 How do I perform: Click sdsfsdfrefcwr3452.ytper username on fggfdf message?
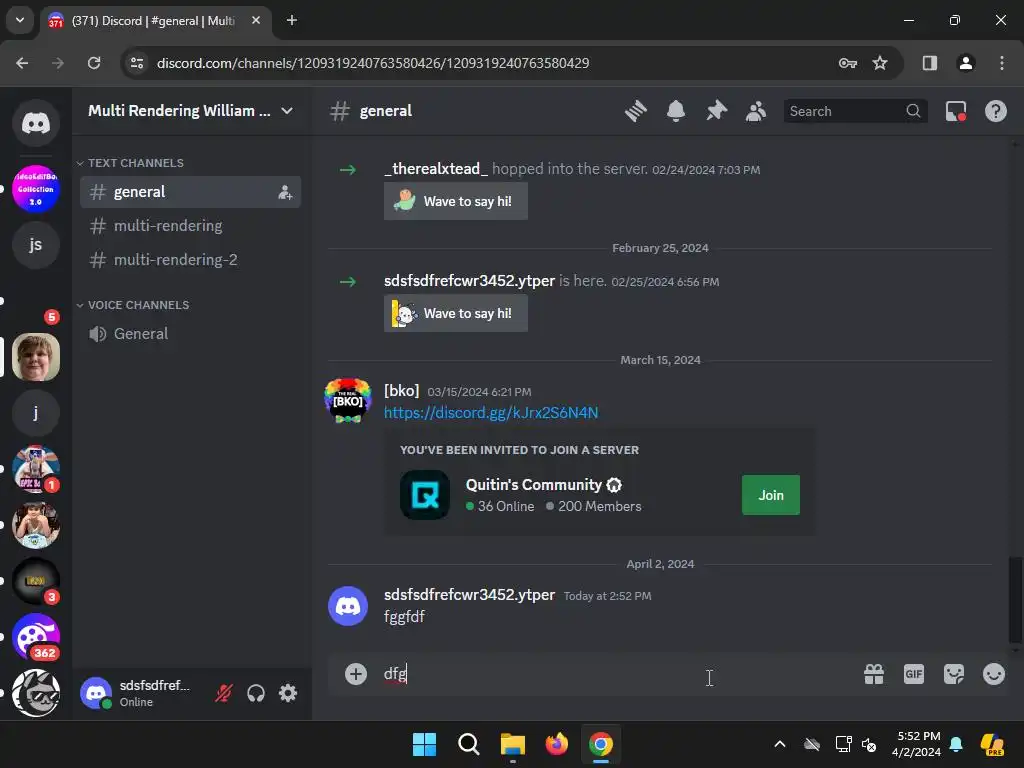click(470, 595)
